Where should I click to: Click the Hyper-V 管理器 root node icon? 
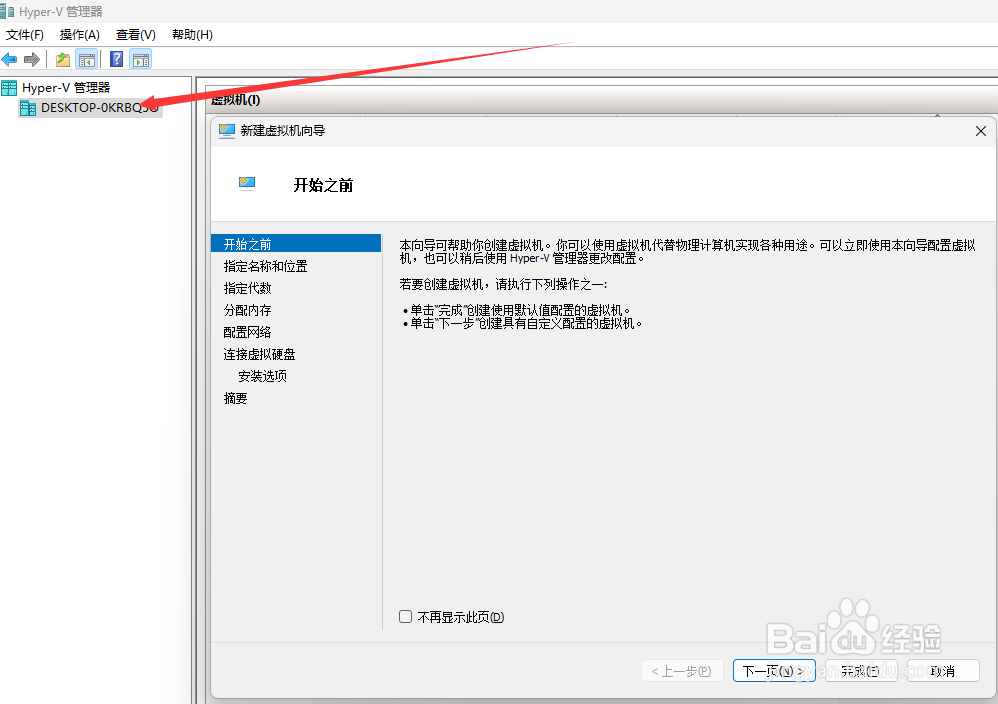pyautogui.click(x=9, y=88)
